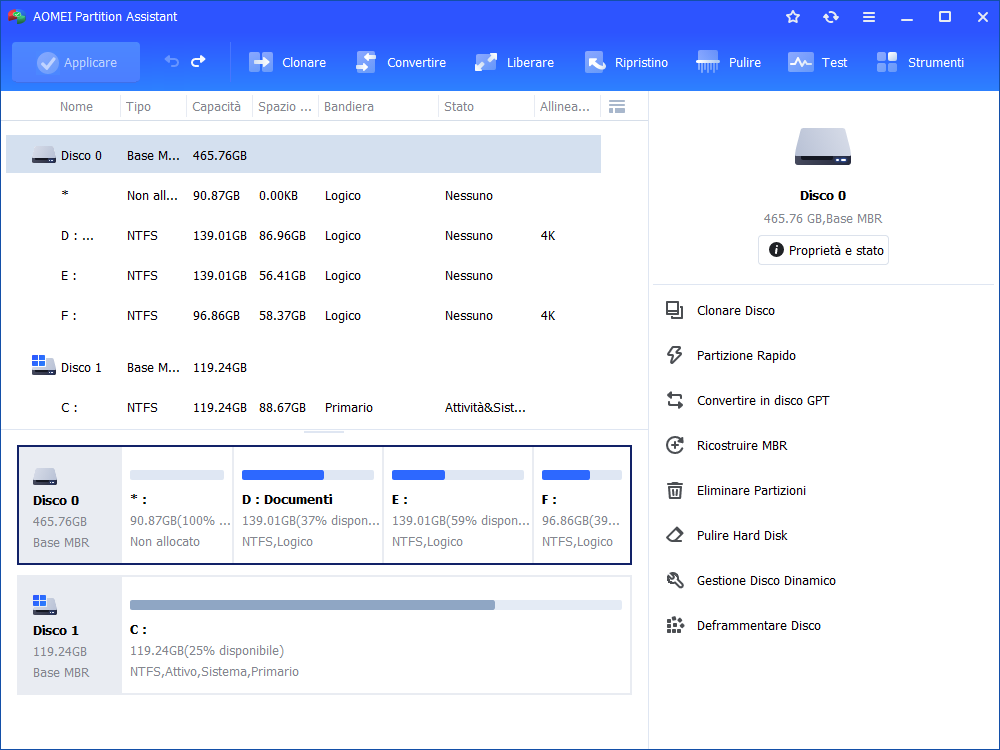Select the C: partition row
This screenshot has height=750, width=1000.
[x=304, y=408]
